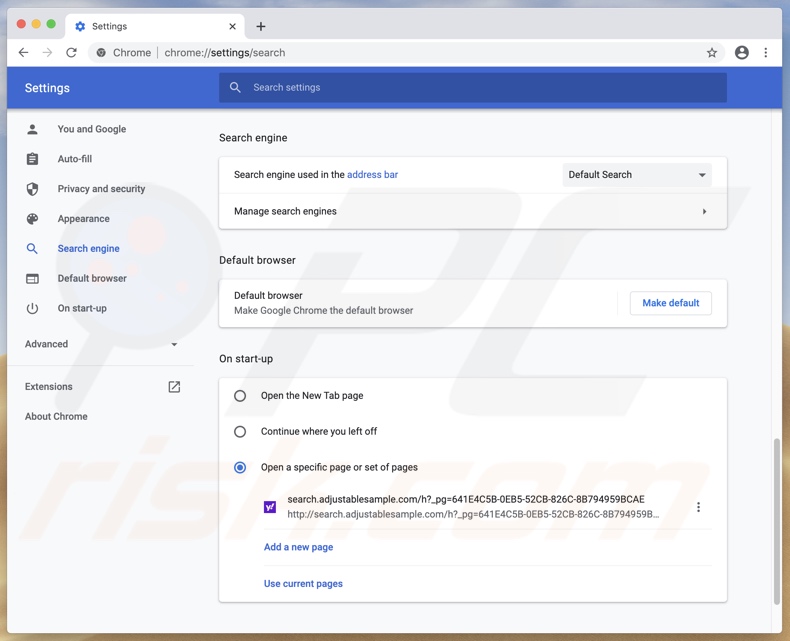This screenshot has width=790, height=641.
Task: Open more actions for adjustablesample start-up page
Action: [x=698, y=507]
